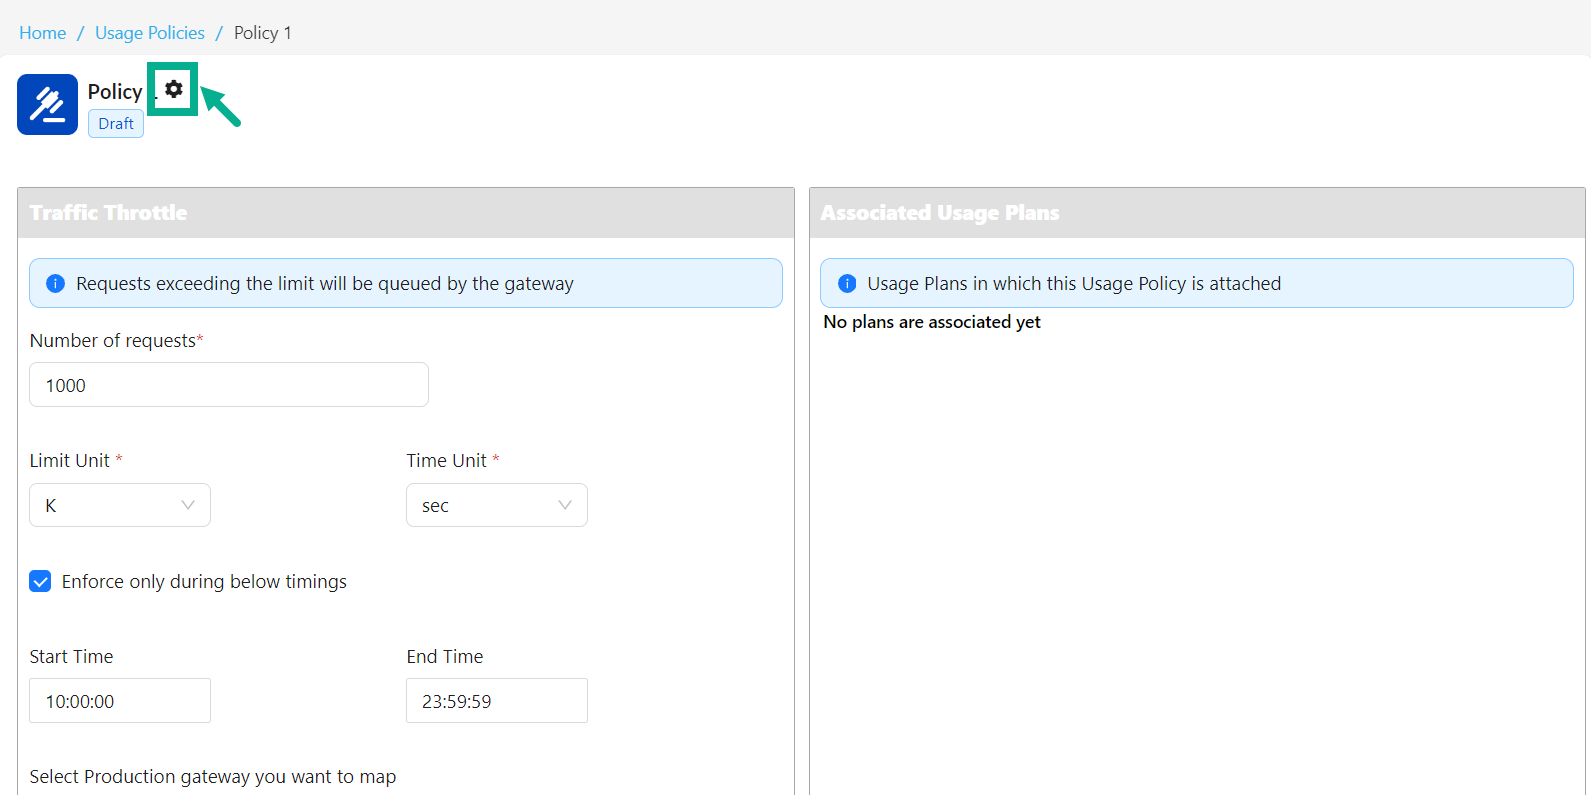Click the 'Enforce only during below timings' label
The width and height of the screenshot is (1591, 795).
(x=204, y=582)
